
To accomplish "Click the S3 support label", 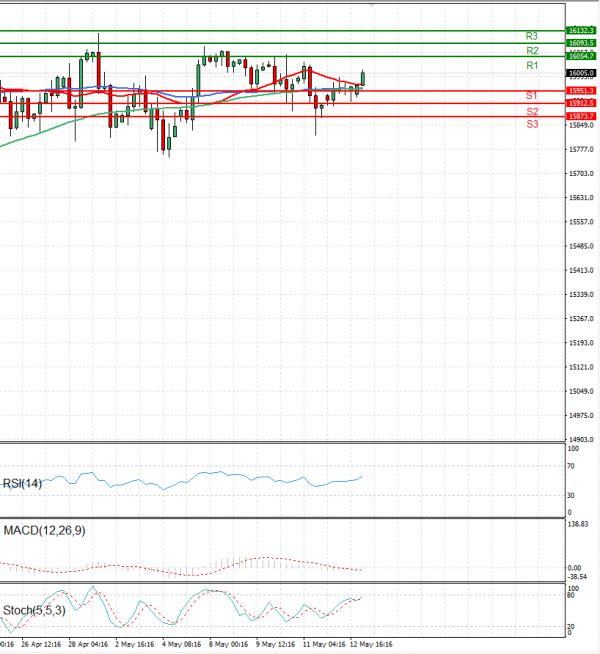I will coord(532,124).
